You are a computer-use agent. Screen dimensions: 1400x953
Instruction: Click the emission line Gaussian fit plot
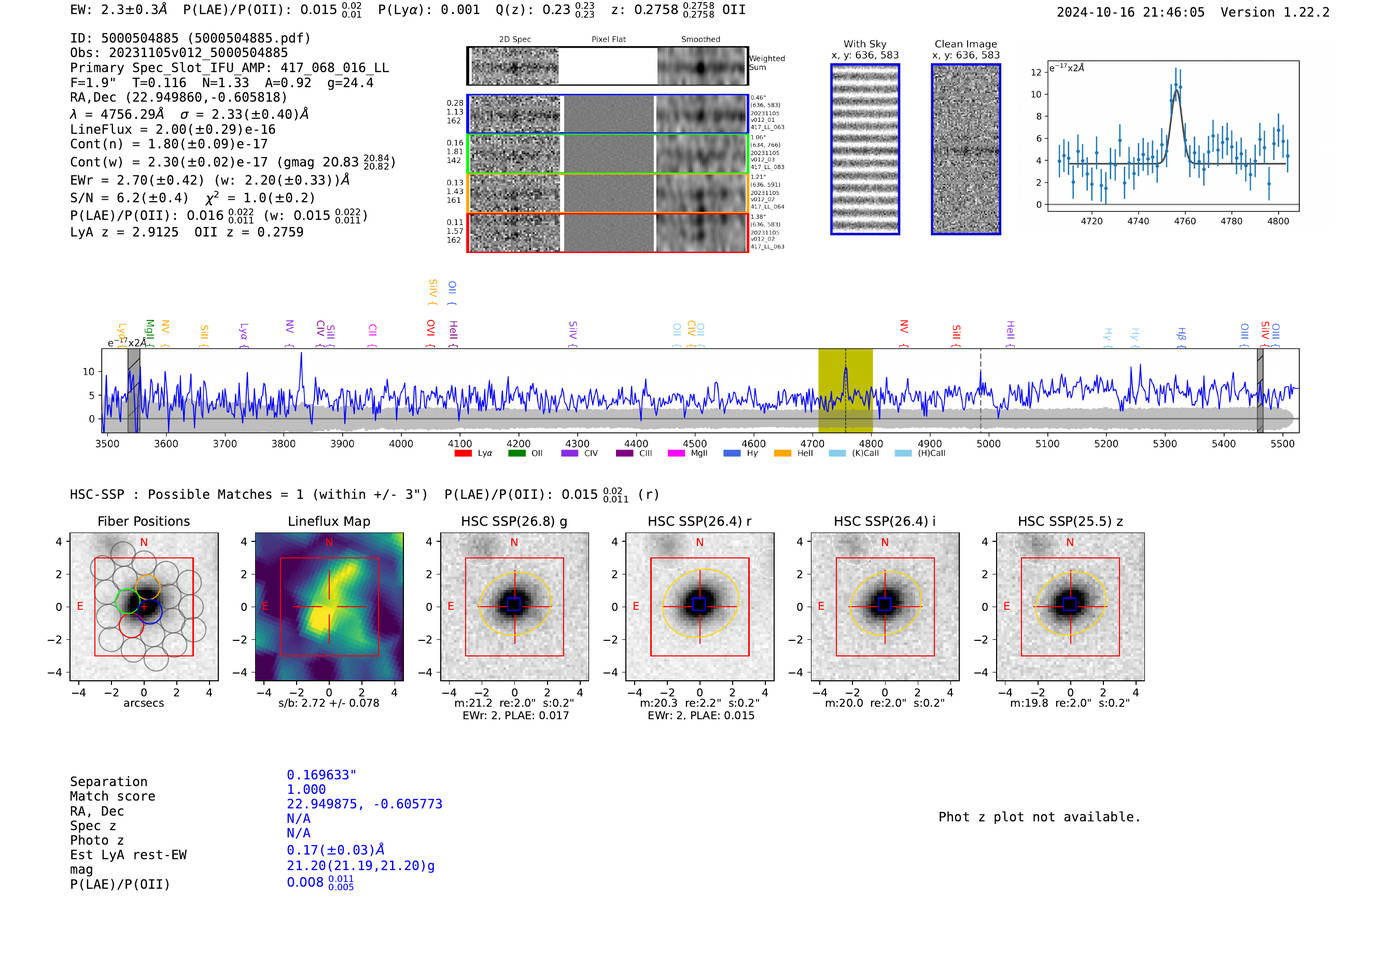1172,136
